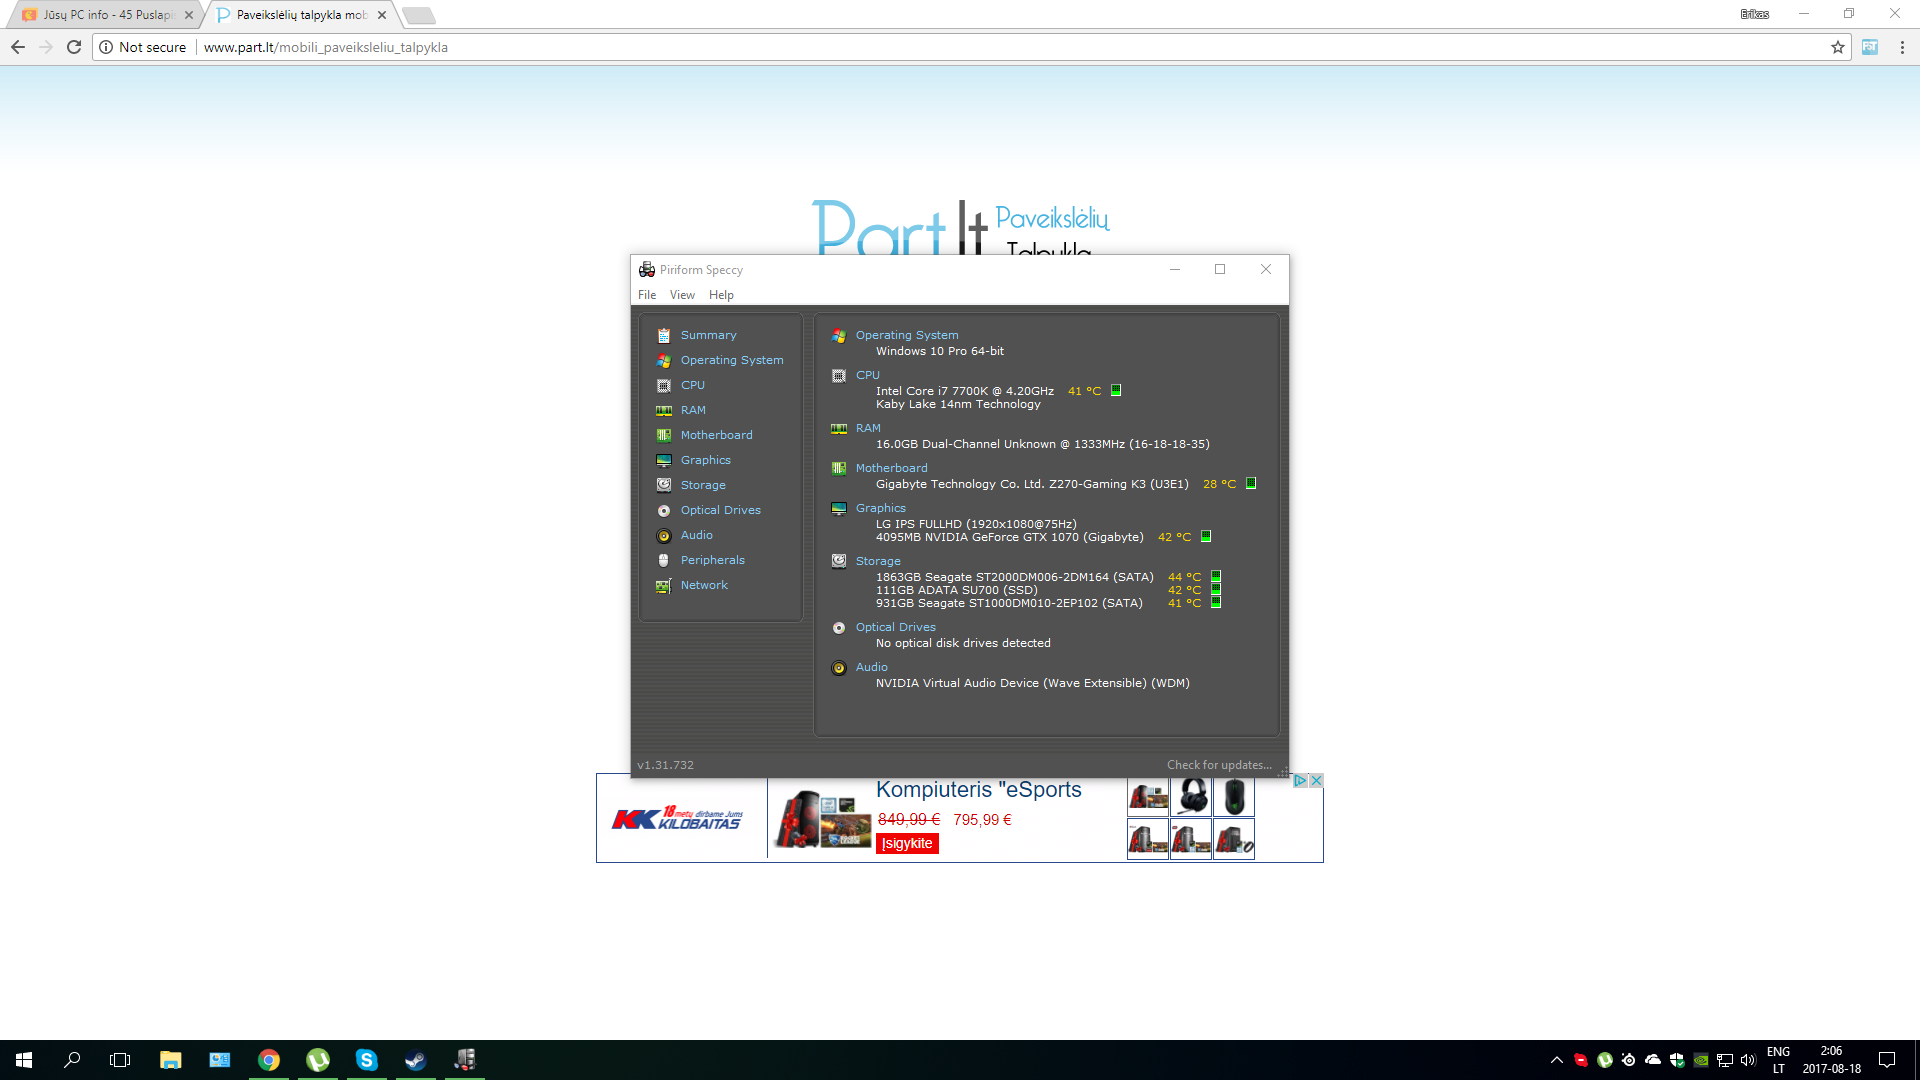Open File Explorer from taskbar
Image resolution: width=1920 pixels, height=1080 pixels.
coord(171,1060)
